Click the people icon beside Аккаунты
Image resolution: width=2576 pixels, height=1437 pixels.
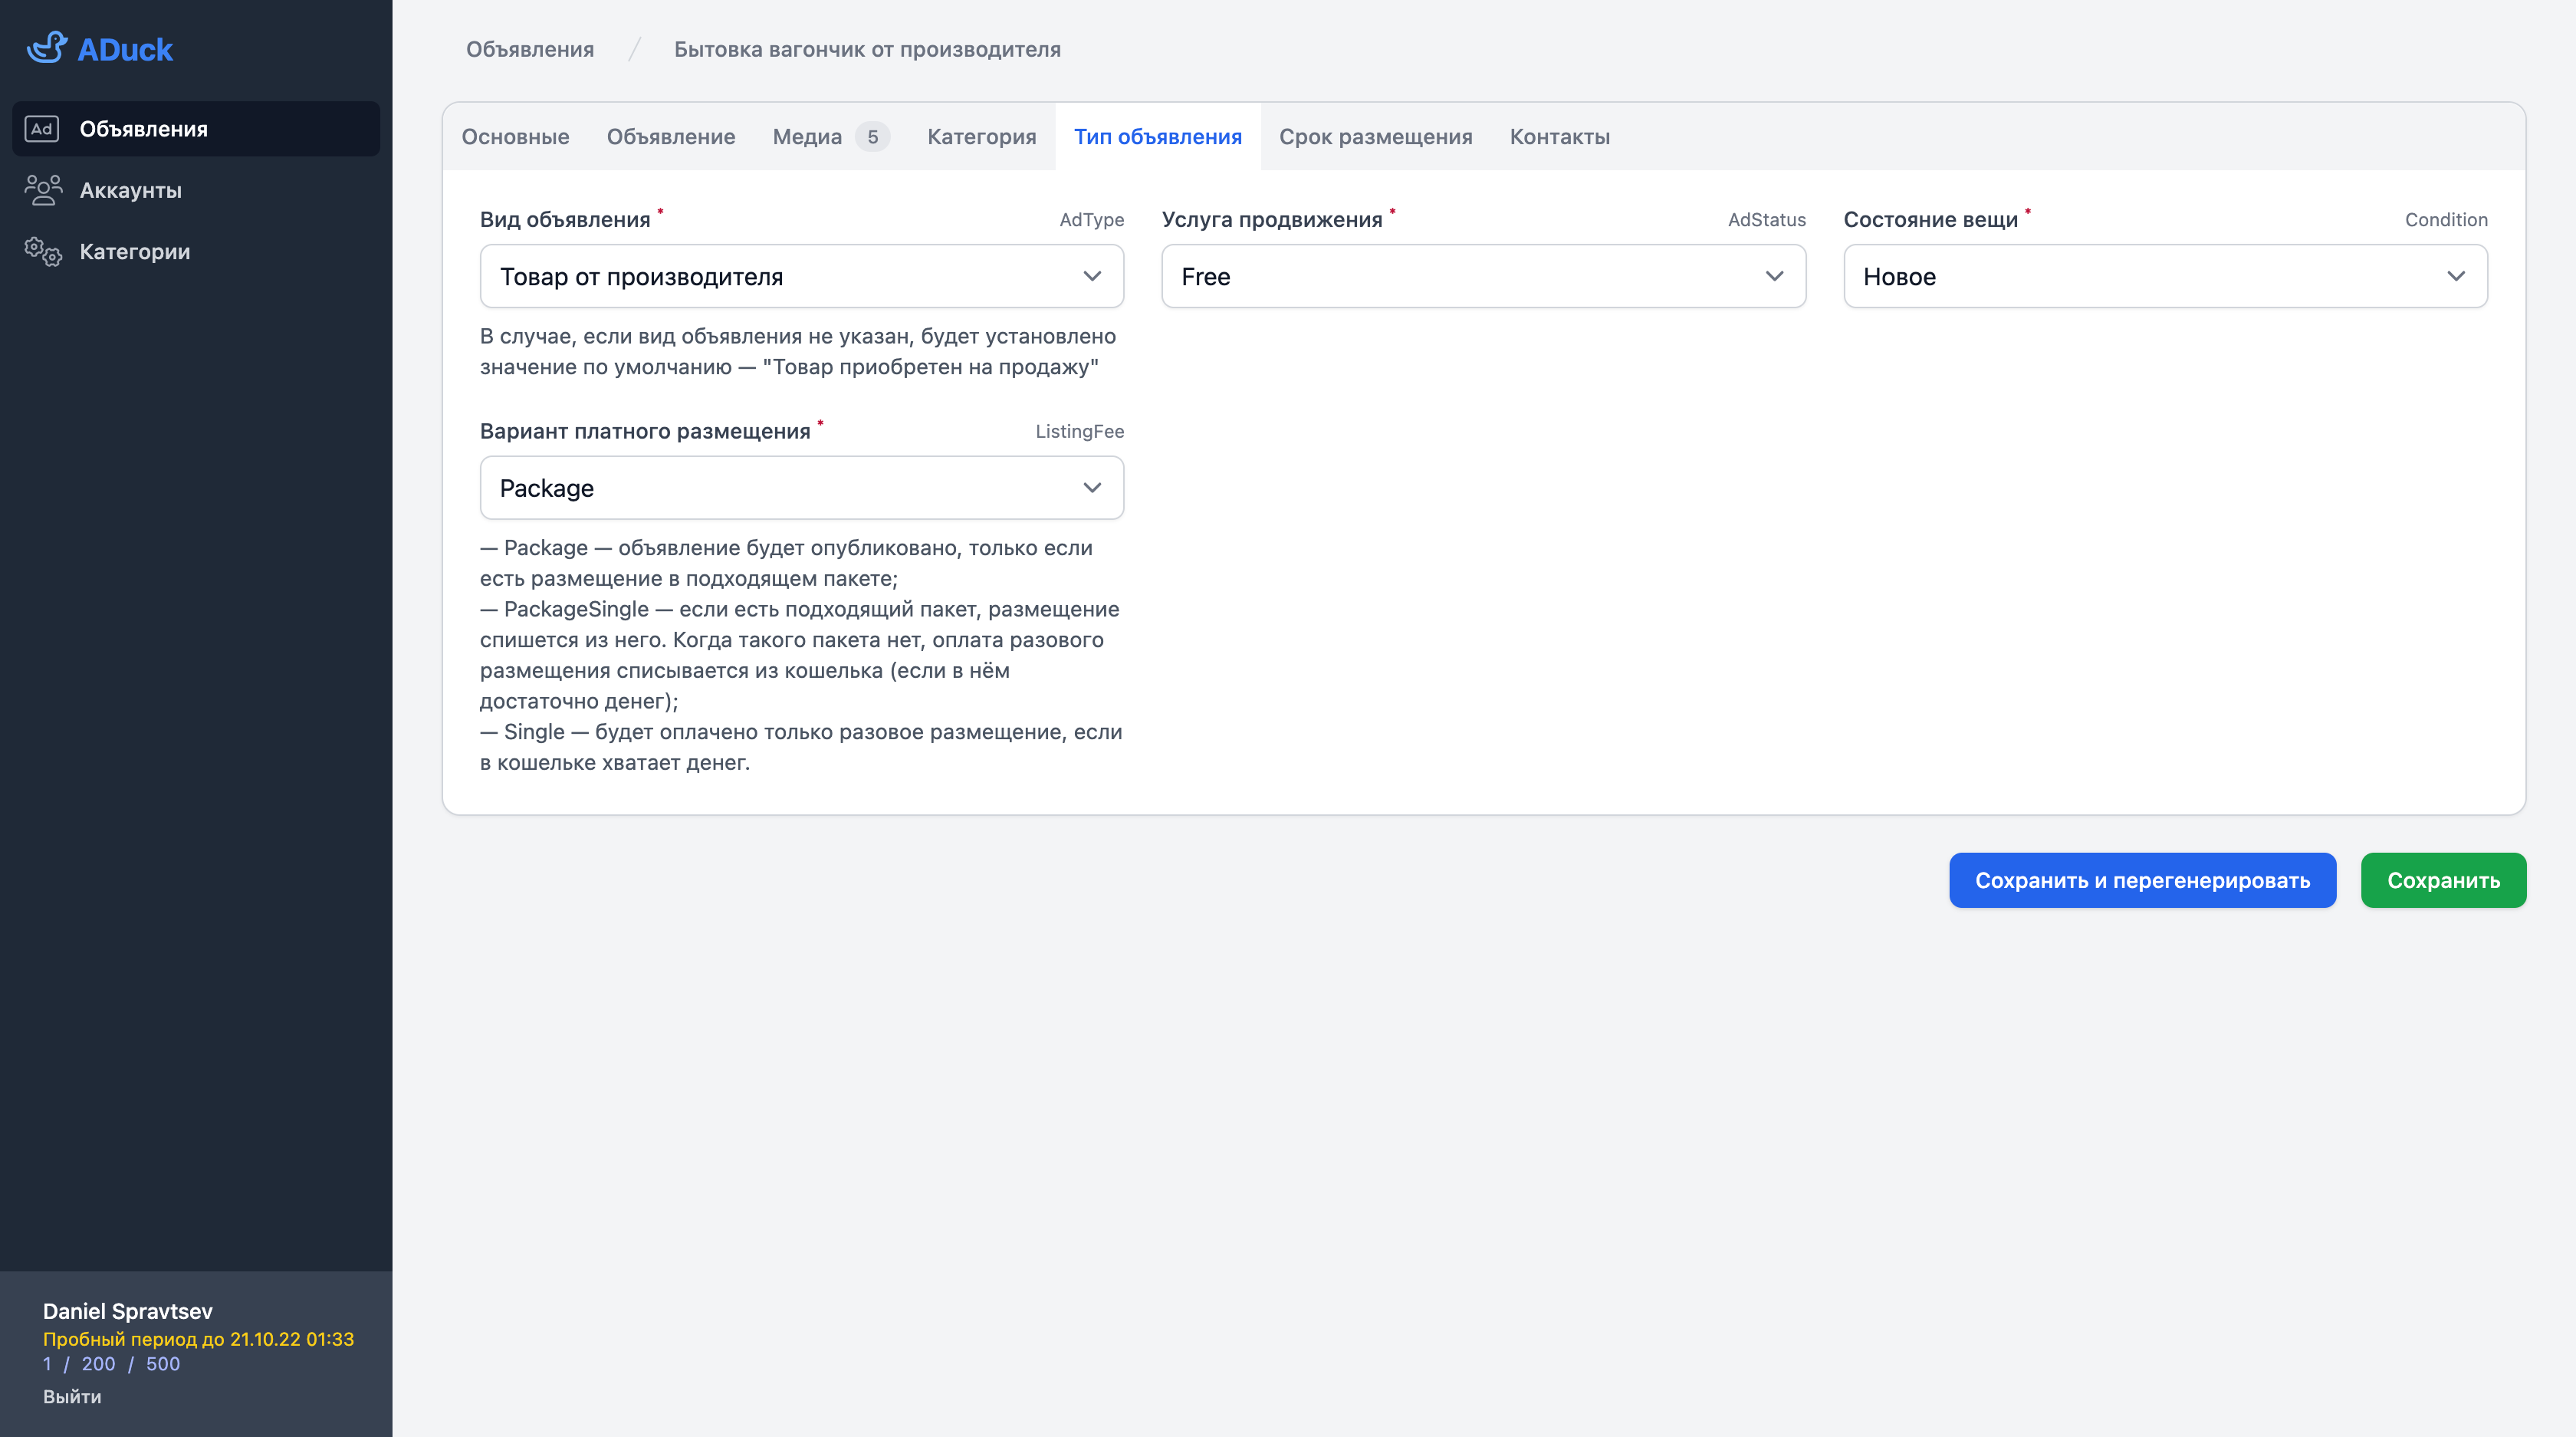coord(42,189)
